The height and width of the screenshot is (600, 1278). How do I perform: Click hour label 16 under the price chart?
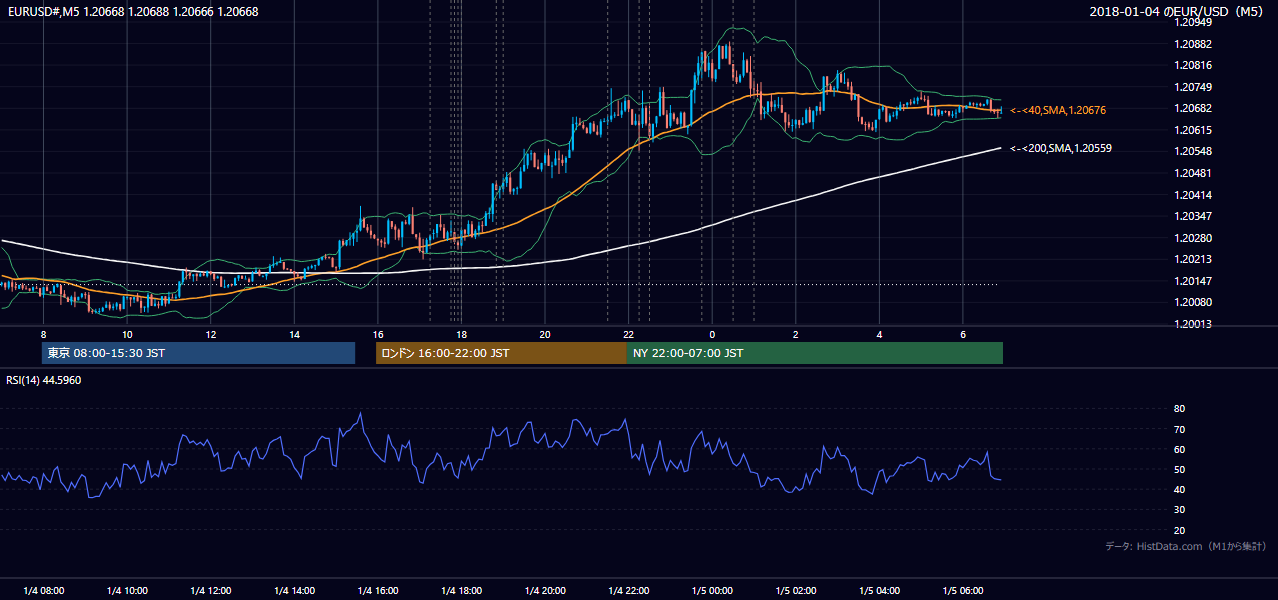377,334
